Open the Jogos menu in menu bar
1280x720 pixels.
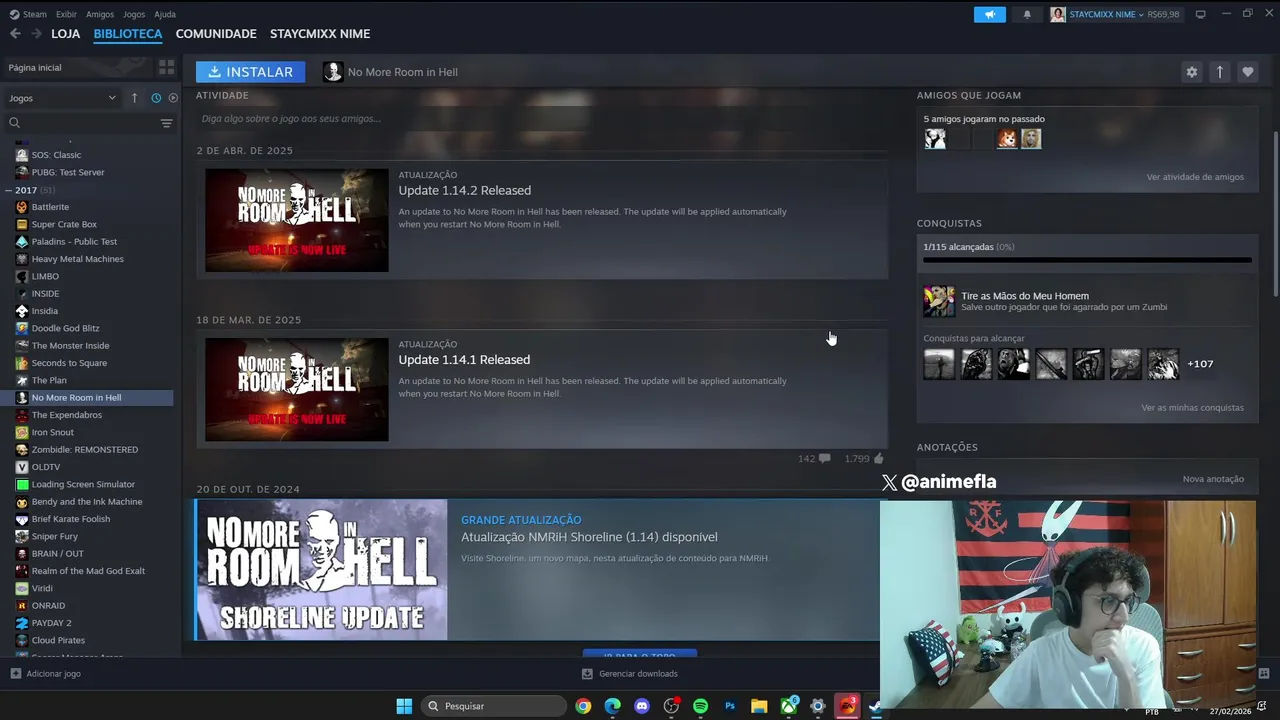pyautogui.click(x=134, y=14)
